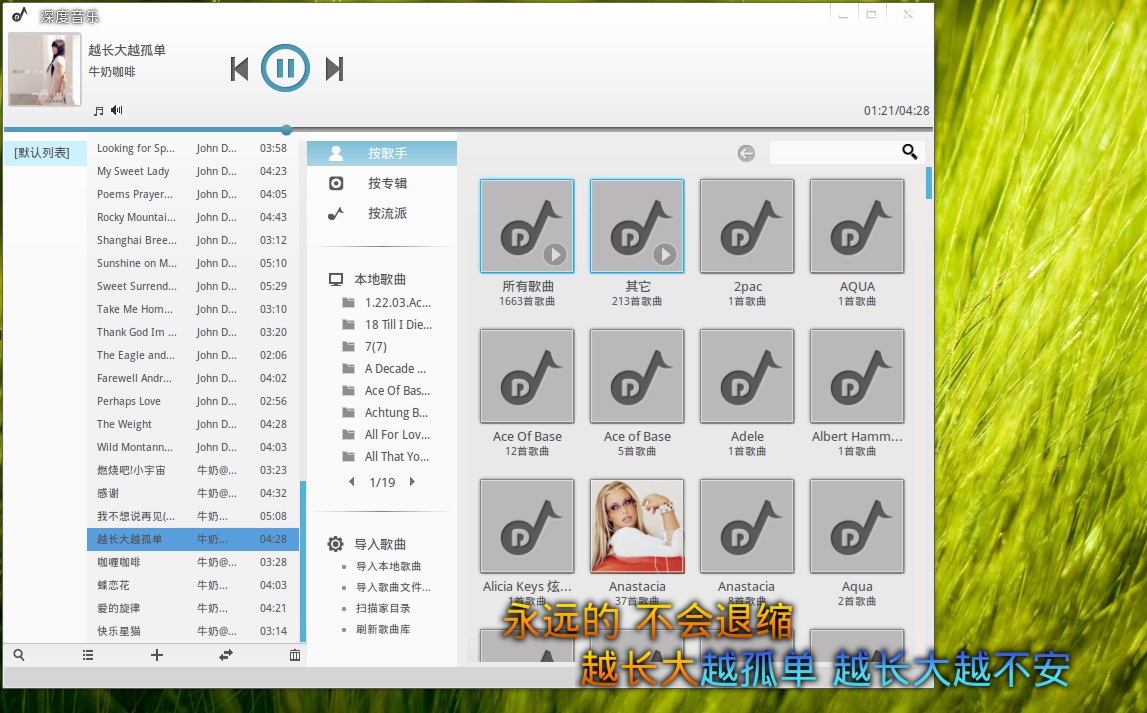Play 其它 via its play overlay
The image size is (1147, 713).
[x=664, y=254]
